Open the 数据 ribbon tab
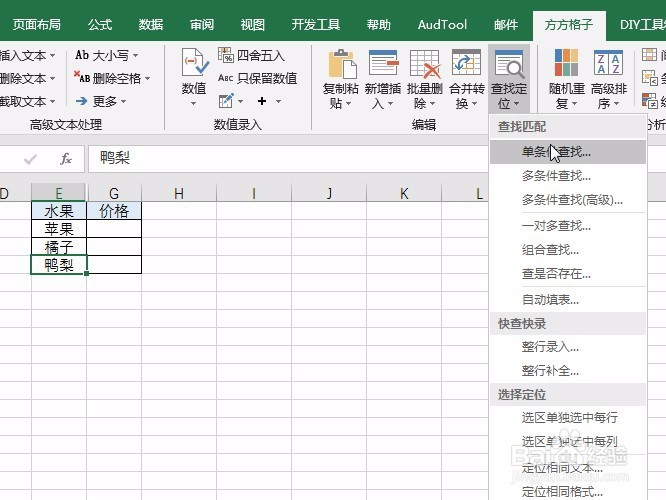 [150, 25]
